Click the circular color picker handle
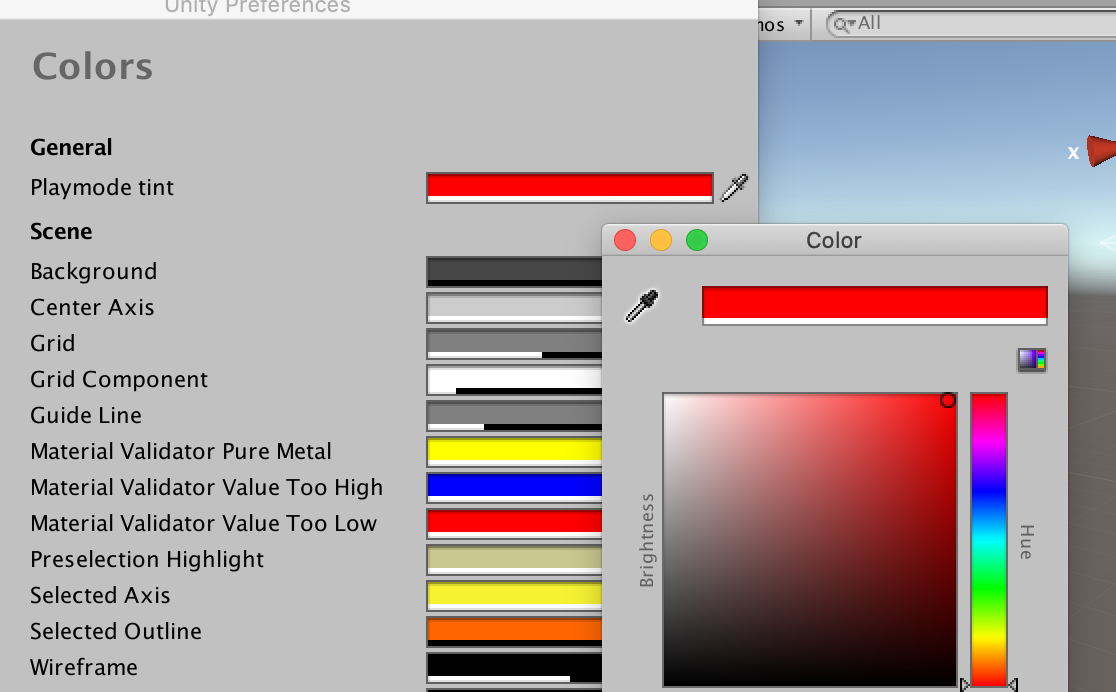Viewport: 1116px width, 692px height. (947, 400)
